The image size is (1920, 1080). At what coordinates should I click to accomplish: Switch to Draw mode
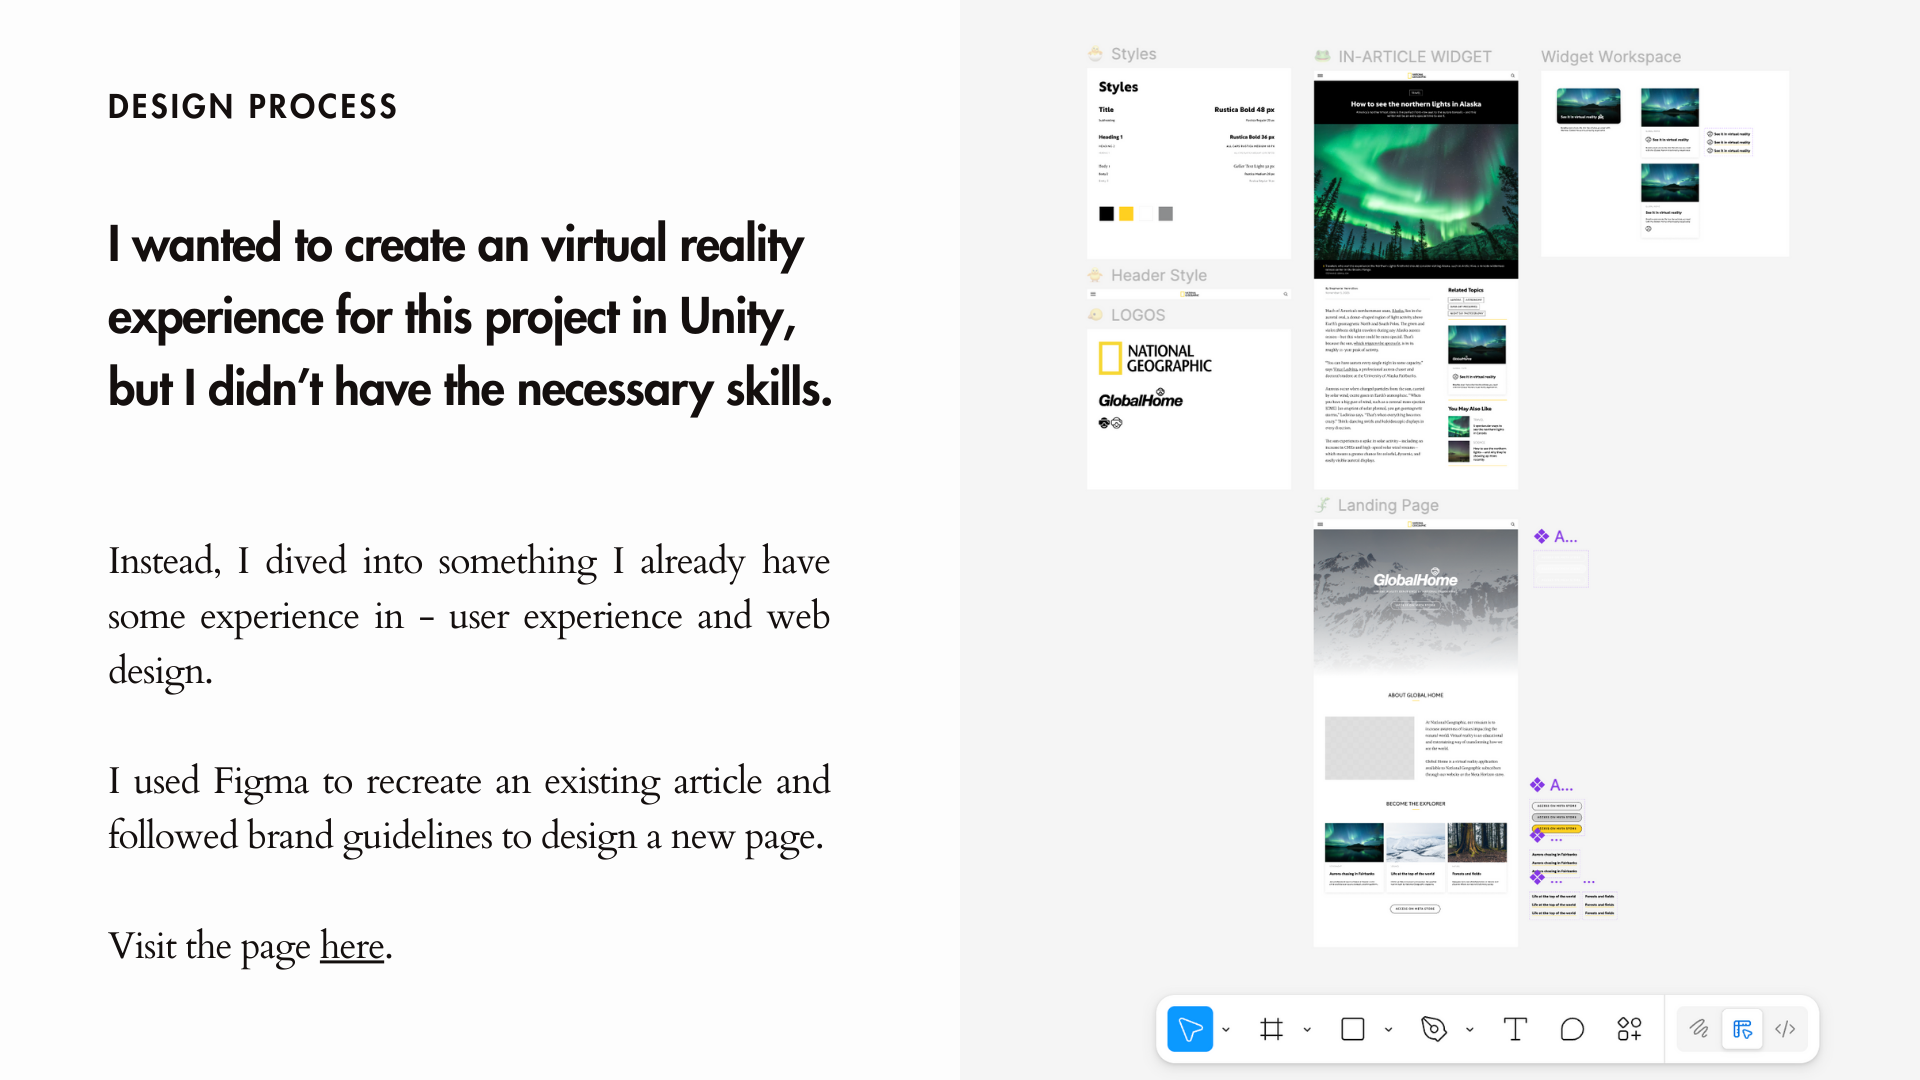click(1699, 1029)
